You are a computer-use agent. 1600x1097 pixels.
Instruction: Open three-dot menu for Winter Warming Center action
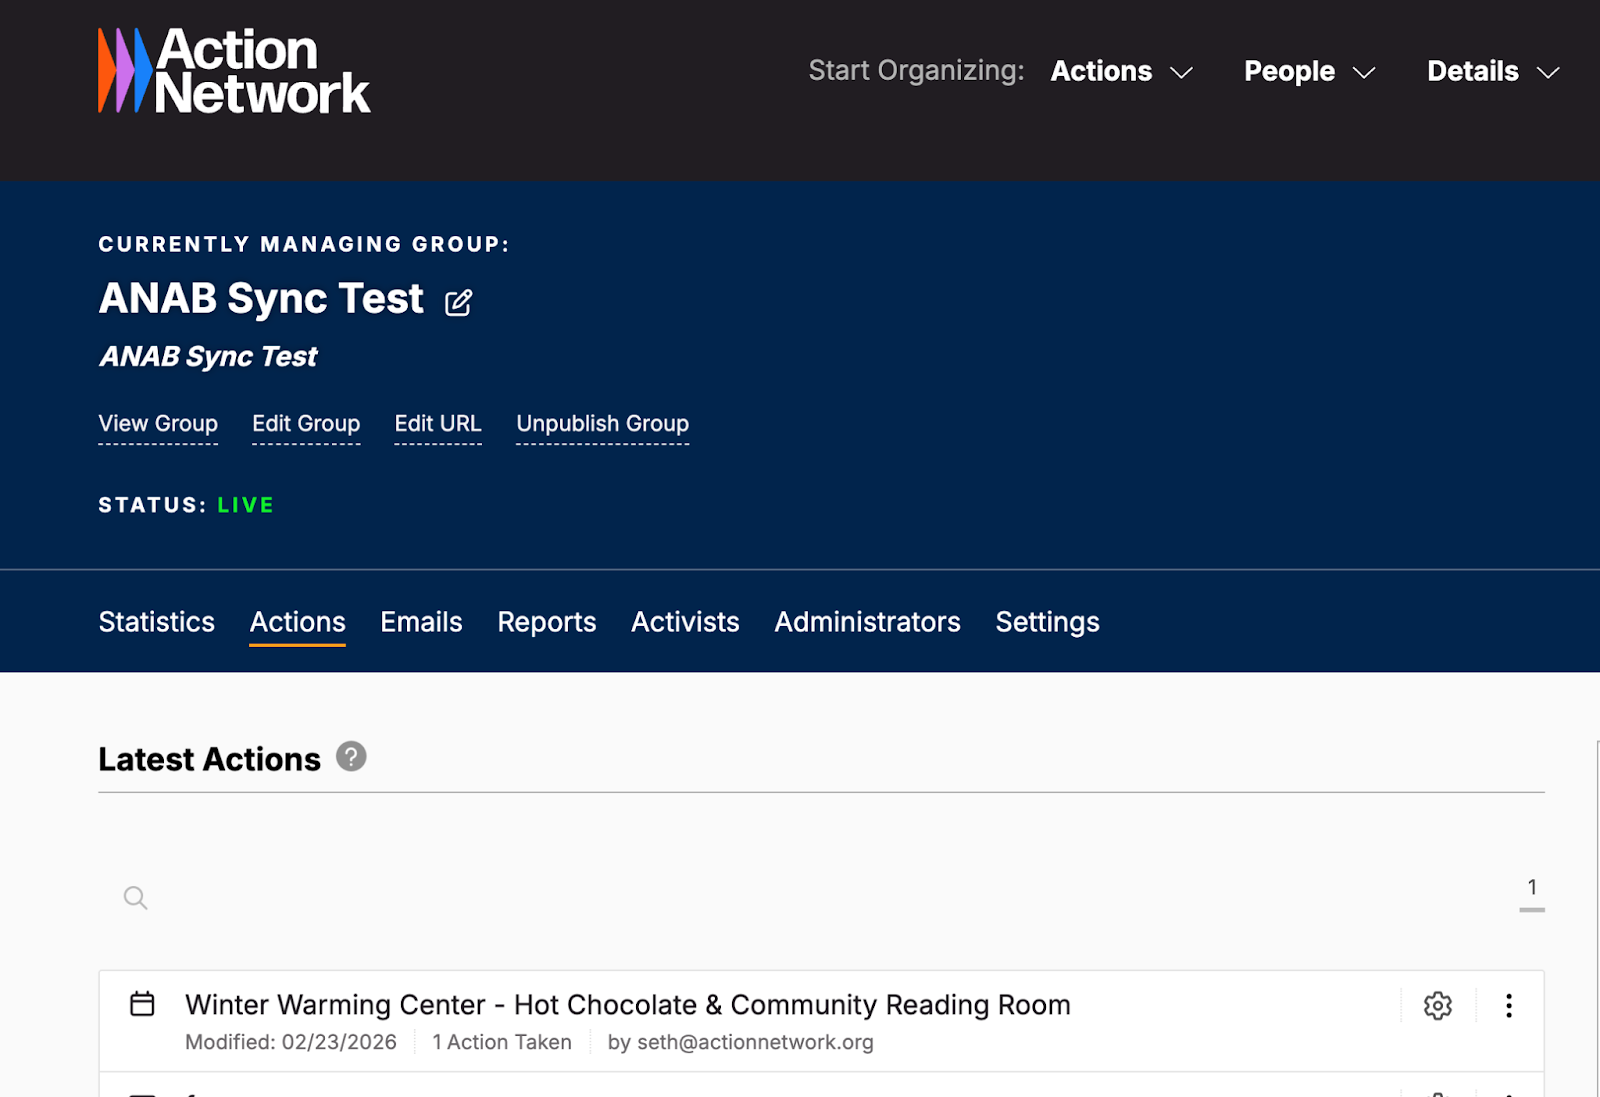click(1508, 1005)
